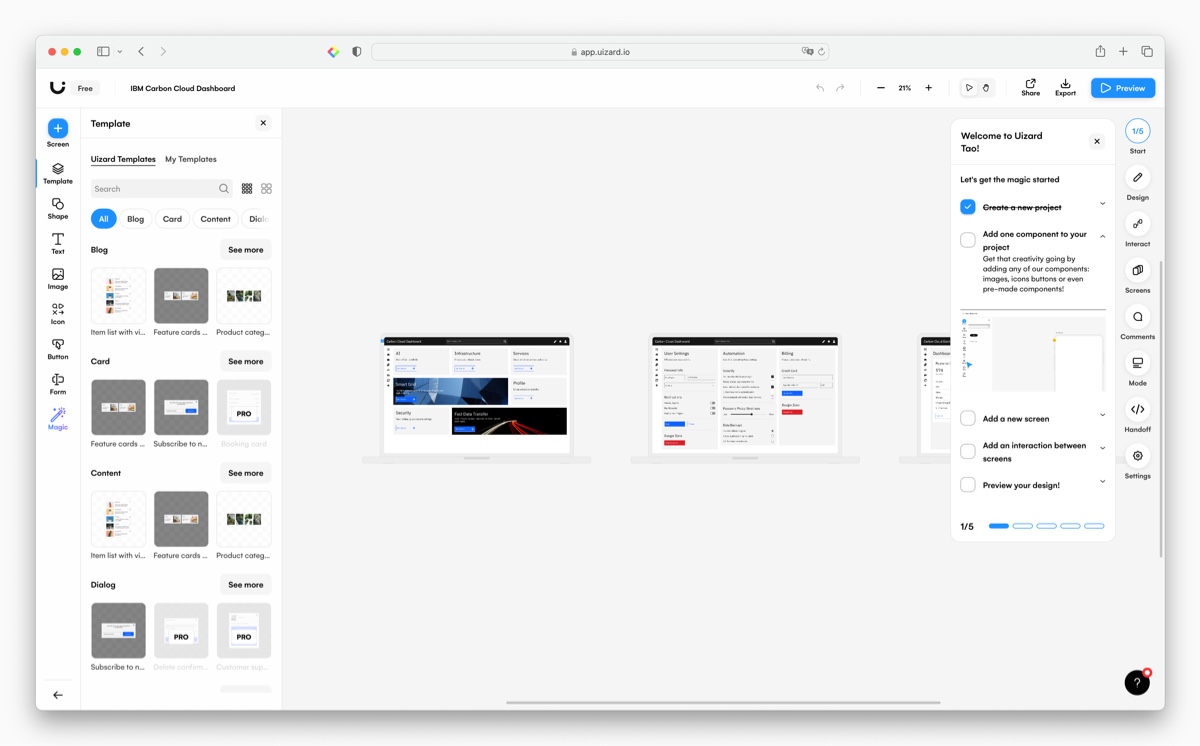Open the Magic tool
The height and width of the screenshot is (746, 1200).
point(58,418)
